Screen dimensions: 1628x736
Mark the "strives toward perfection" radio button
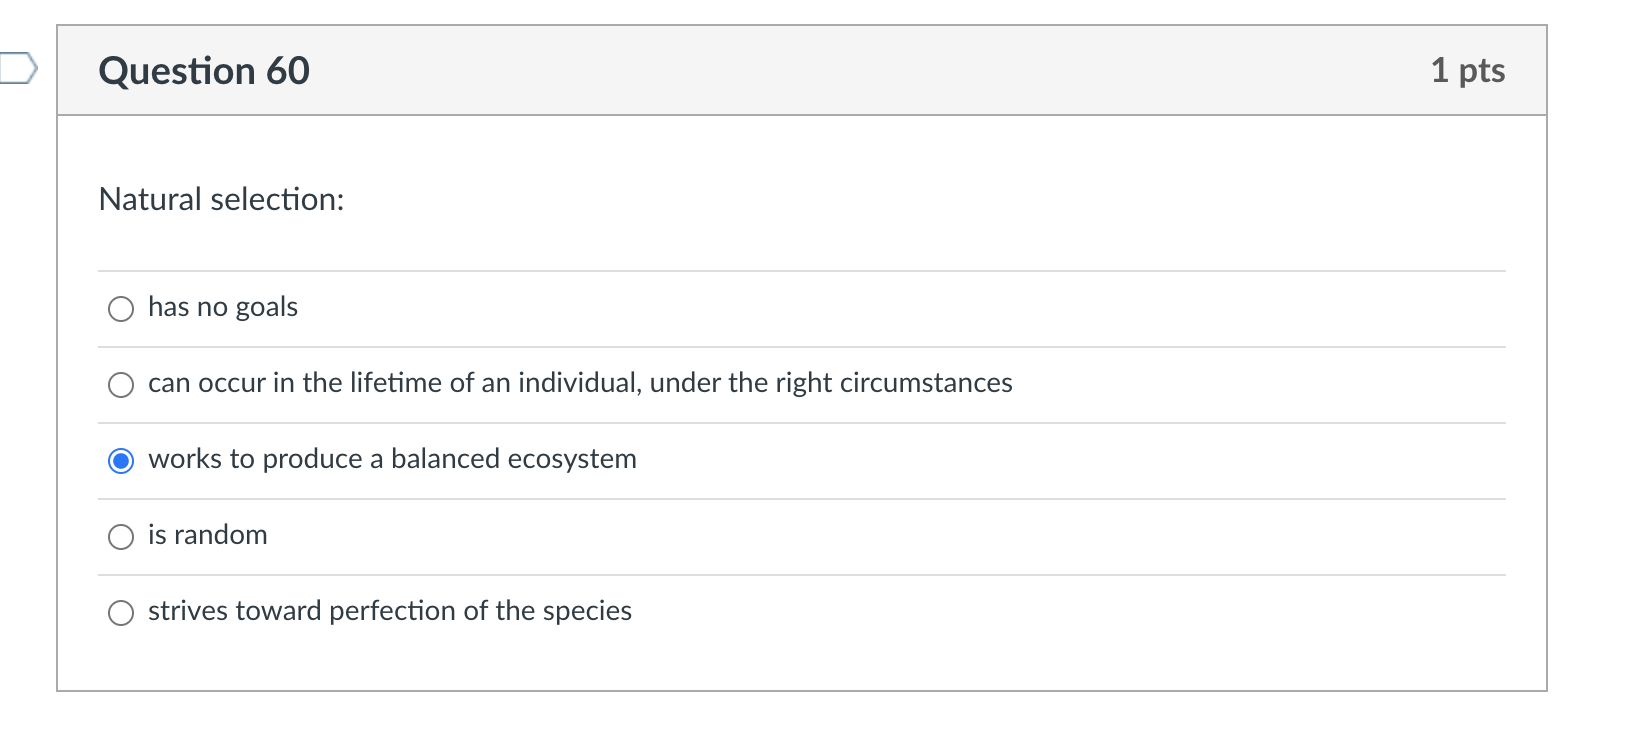click(121, 613)
